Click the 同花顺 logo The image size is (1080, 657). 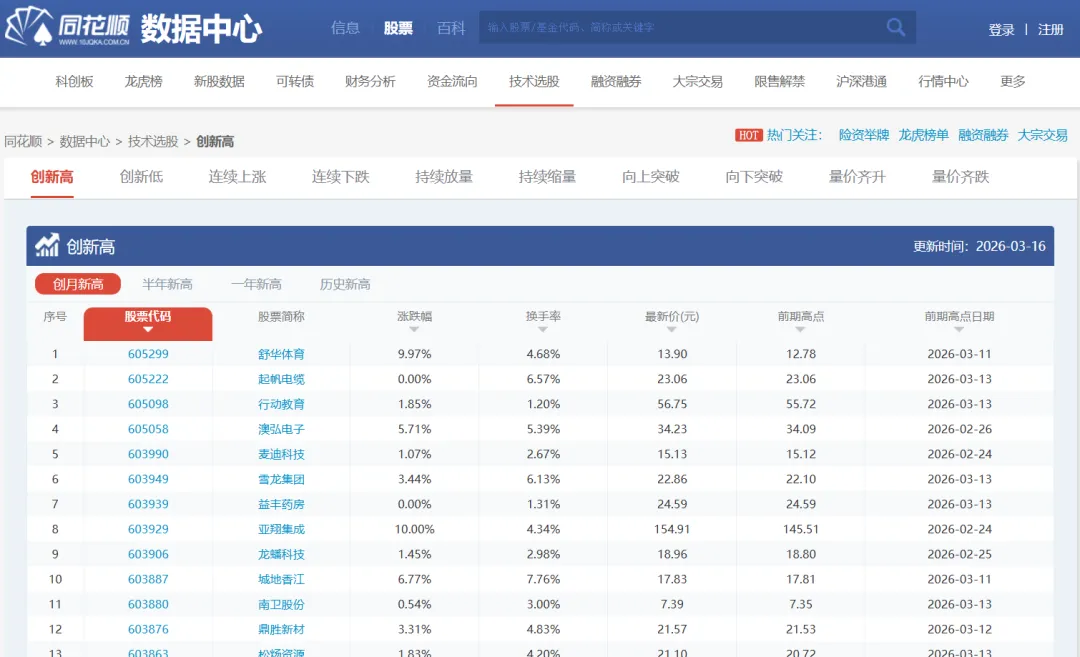pyautogui.click(x=68, y=28)
